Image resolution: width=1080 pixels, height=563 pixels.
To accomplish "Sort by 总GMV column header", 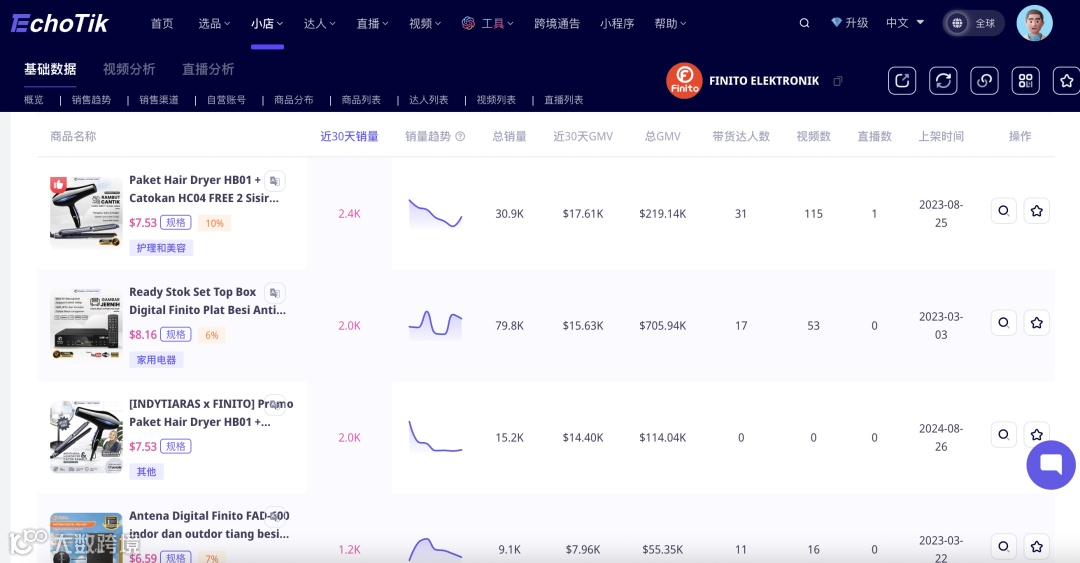I will point(663,136).
